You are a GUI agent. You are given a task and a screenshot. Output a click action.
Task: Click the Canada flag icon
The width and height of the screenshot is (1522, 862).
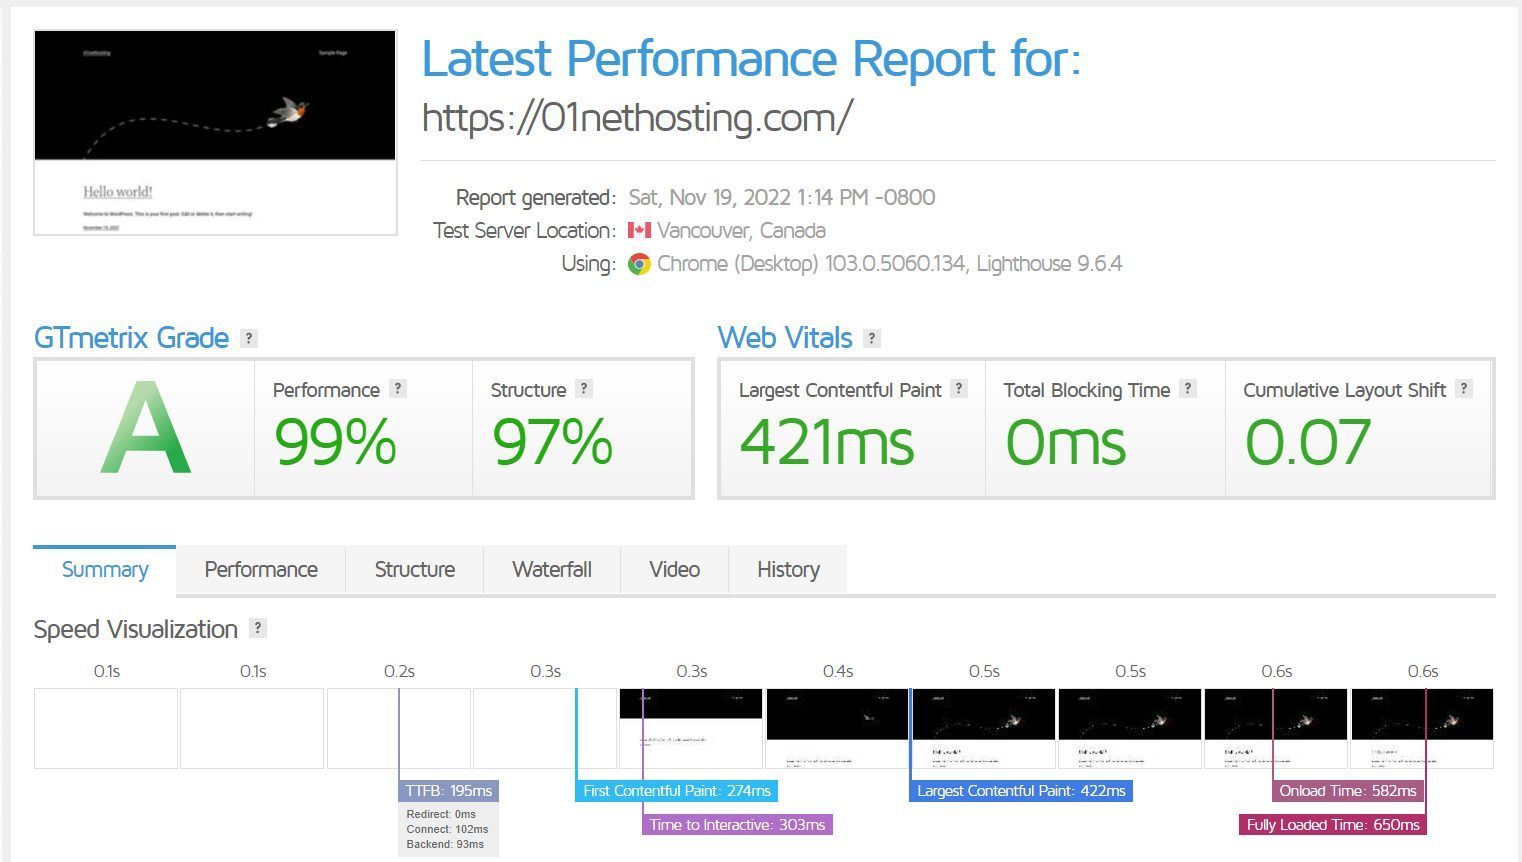[639, 230]
